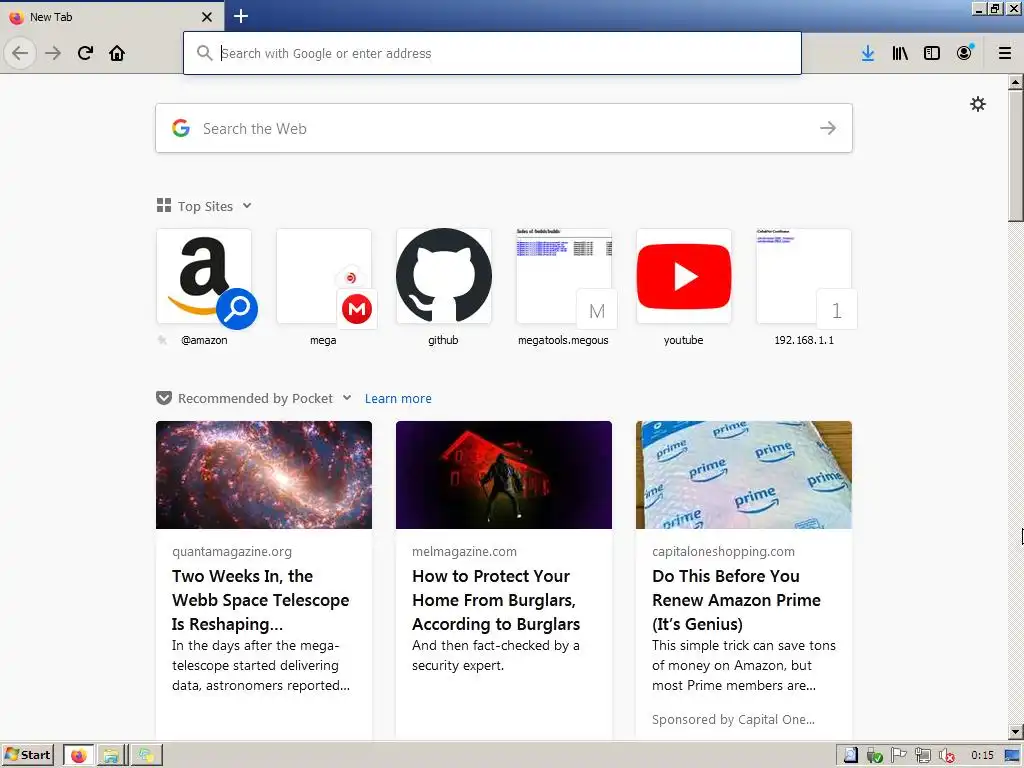Open the Amazon Prime package article image

point(744,475)
